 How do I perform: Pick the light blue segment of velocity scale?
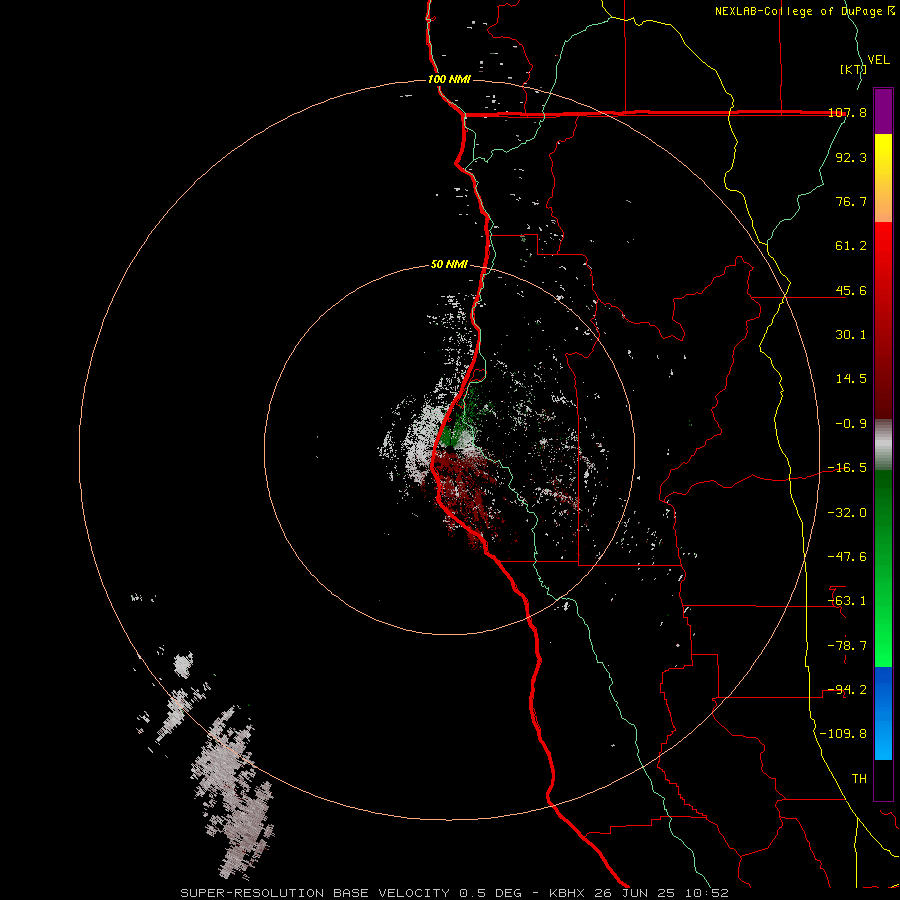coord(883,740)
